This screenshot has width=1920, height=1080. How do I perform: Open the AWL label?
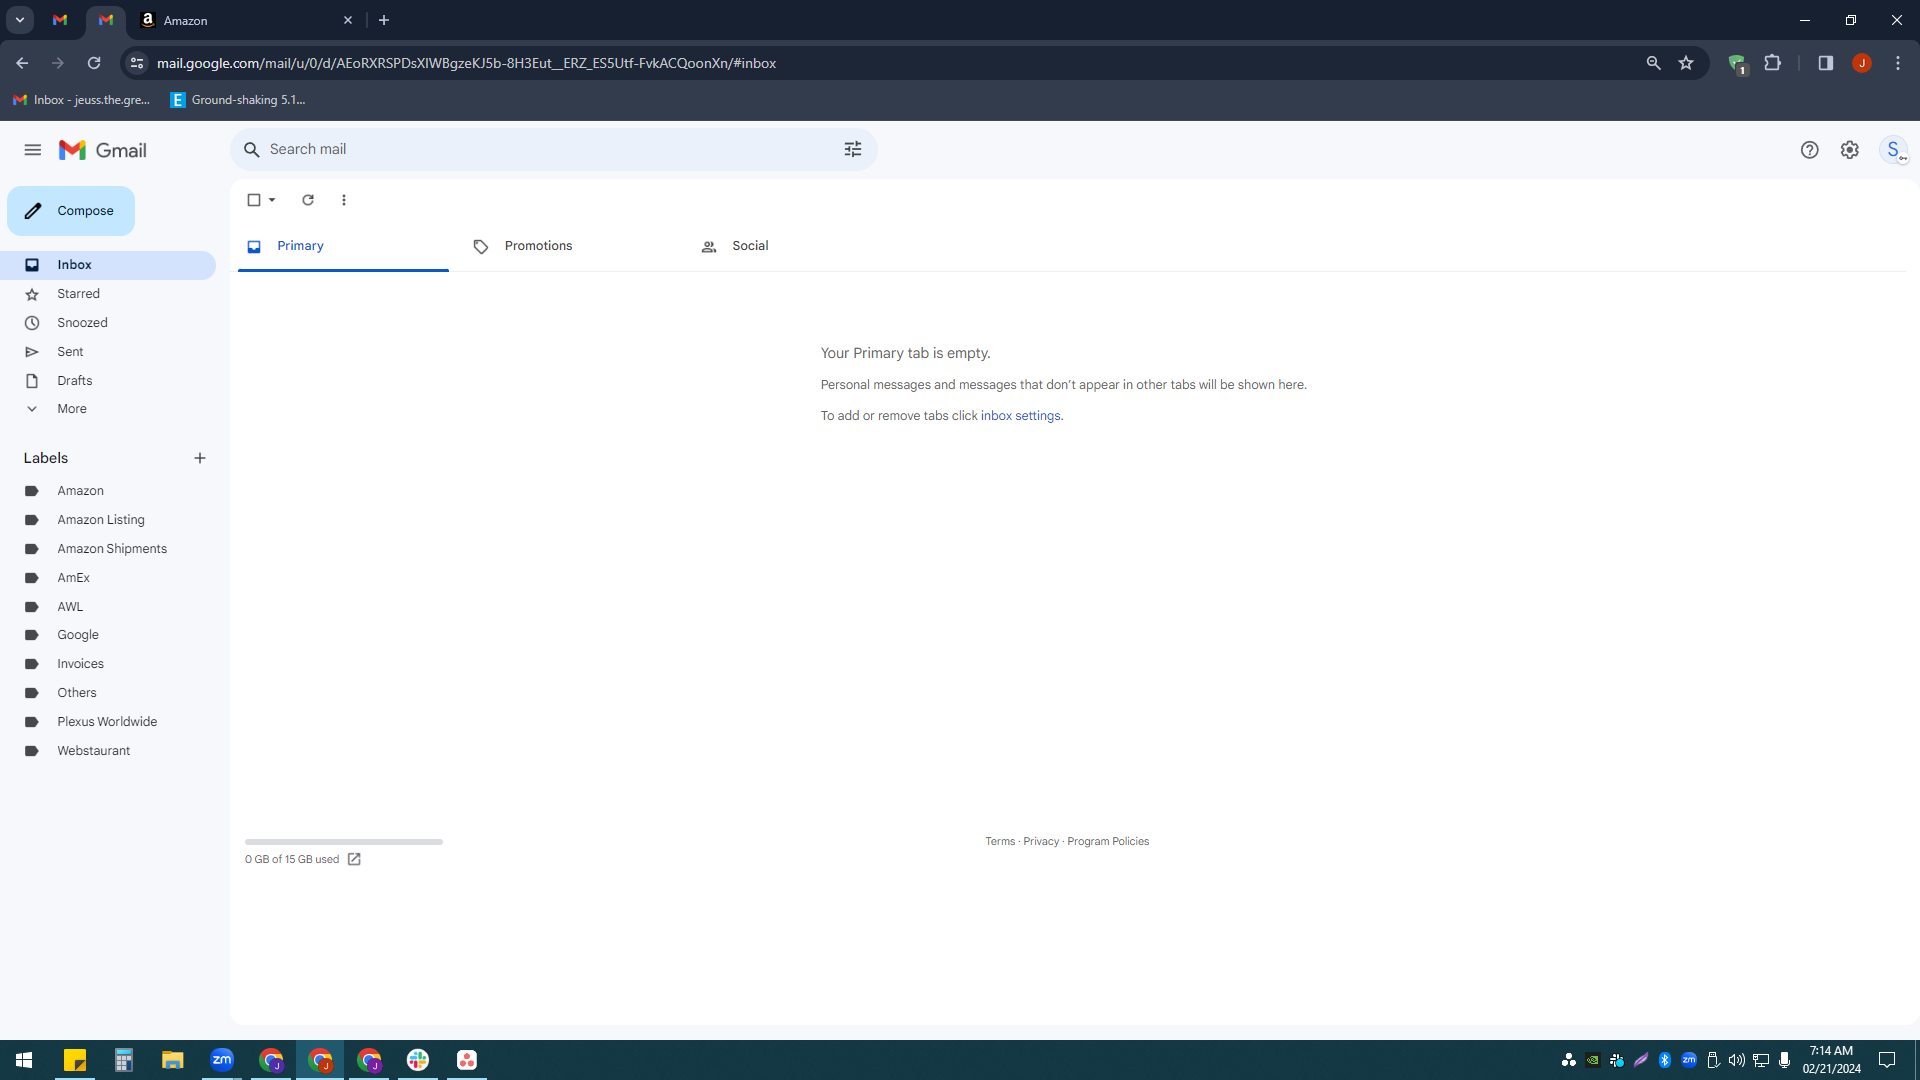coord(108,607)
